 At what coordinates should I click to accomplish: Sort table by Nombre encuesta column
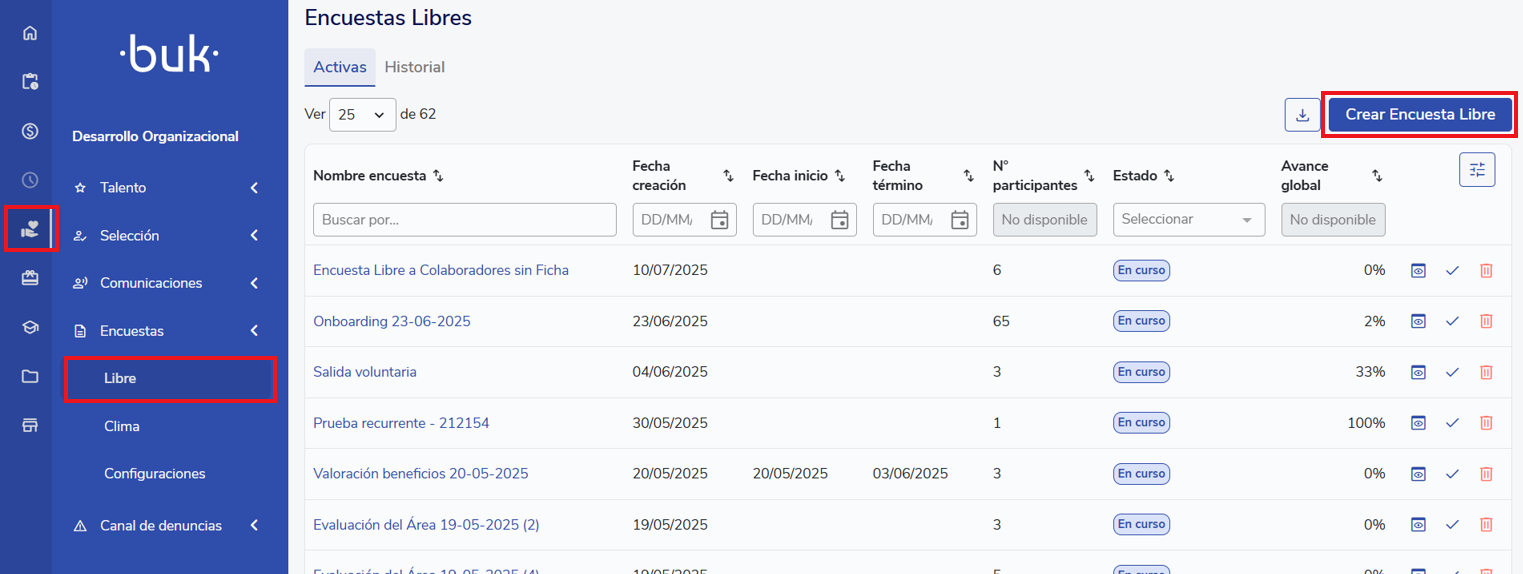438,176
